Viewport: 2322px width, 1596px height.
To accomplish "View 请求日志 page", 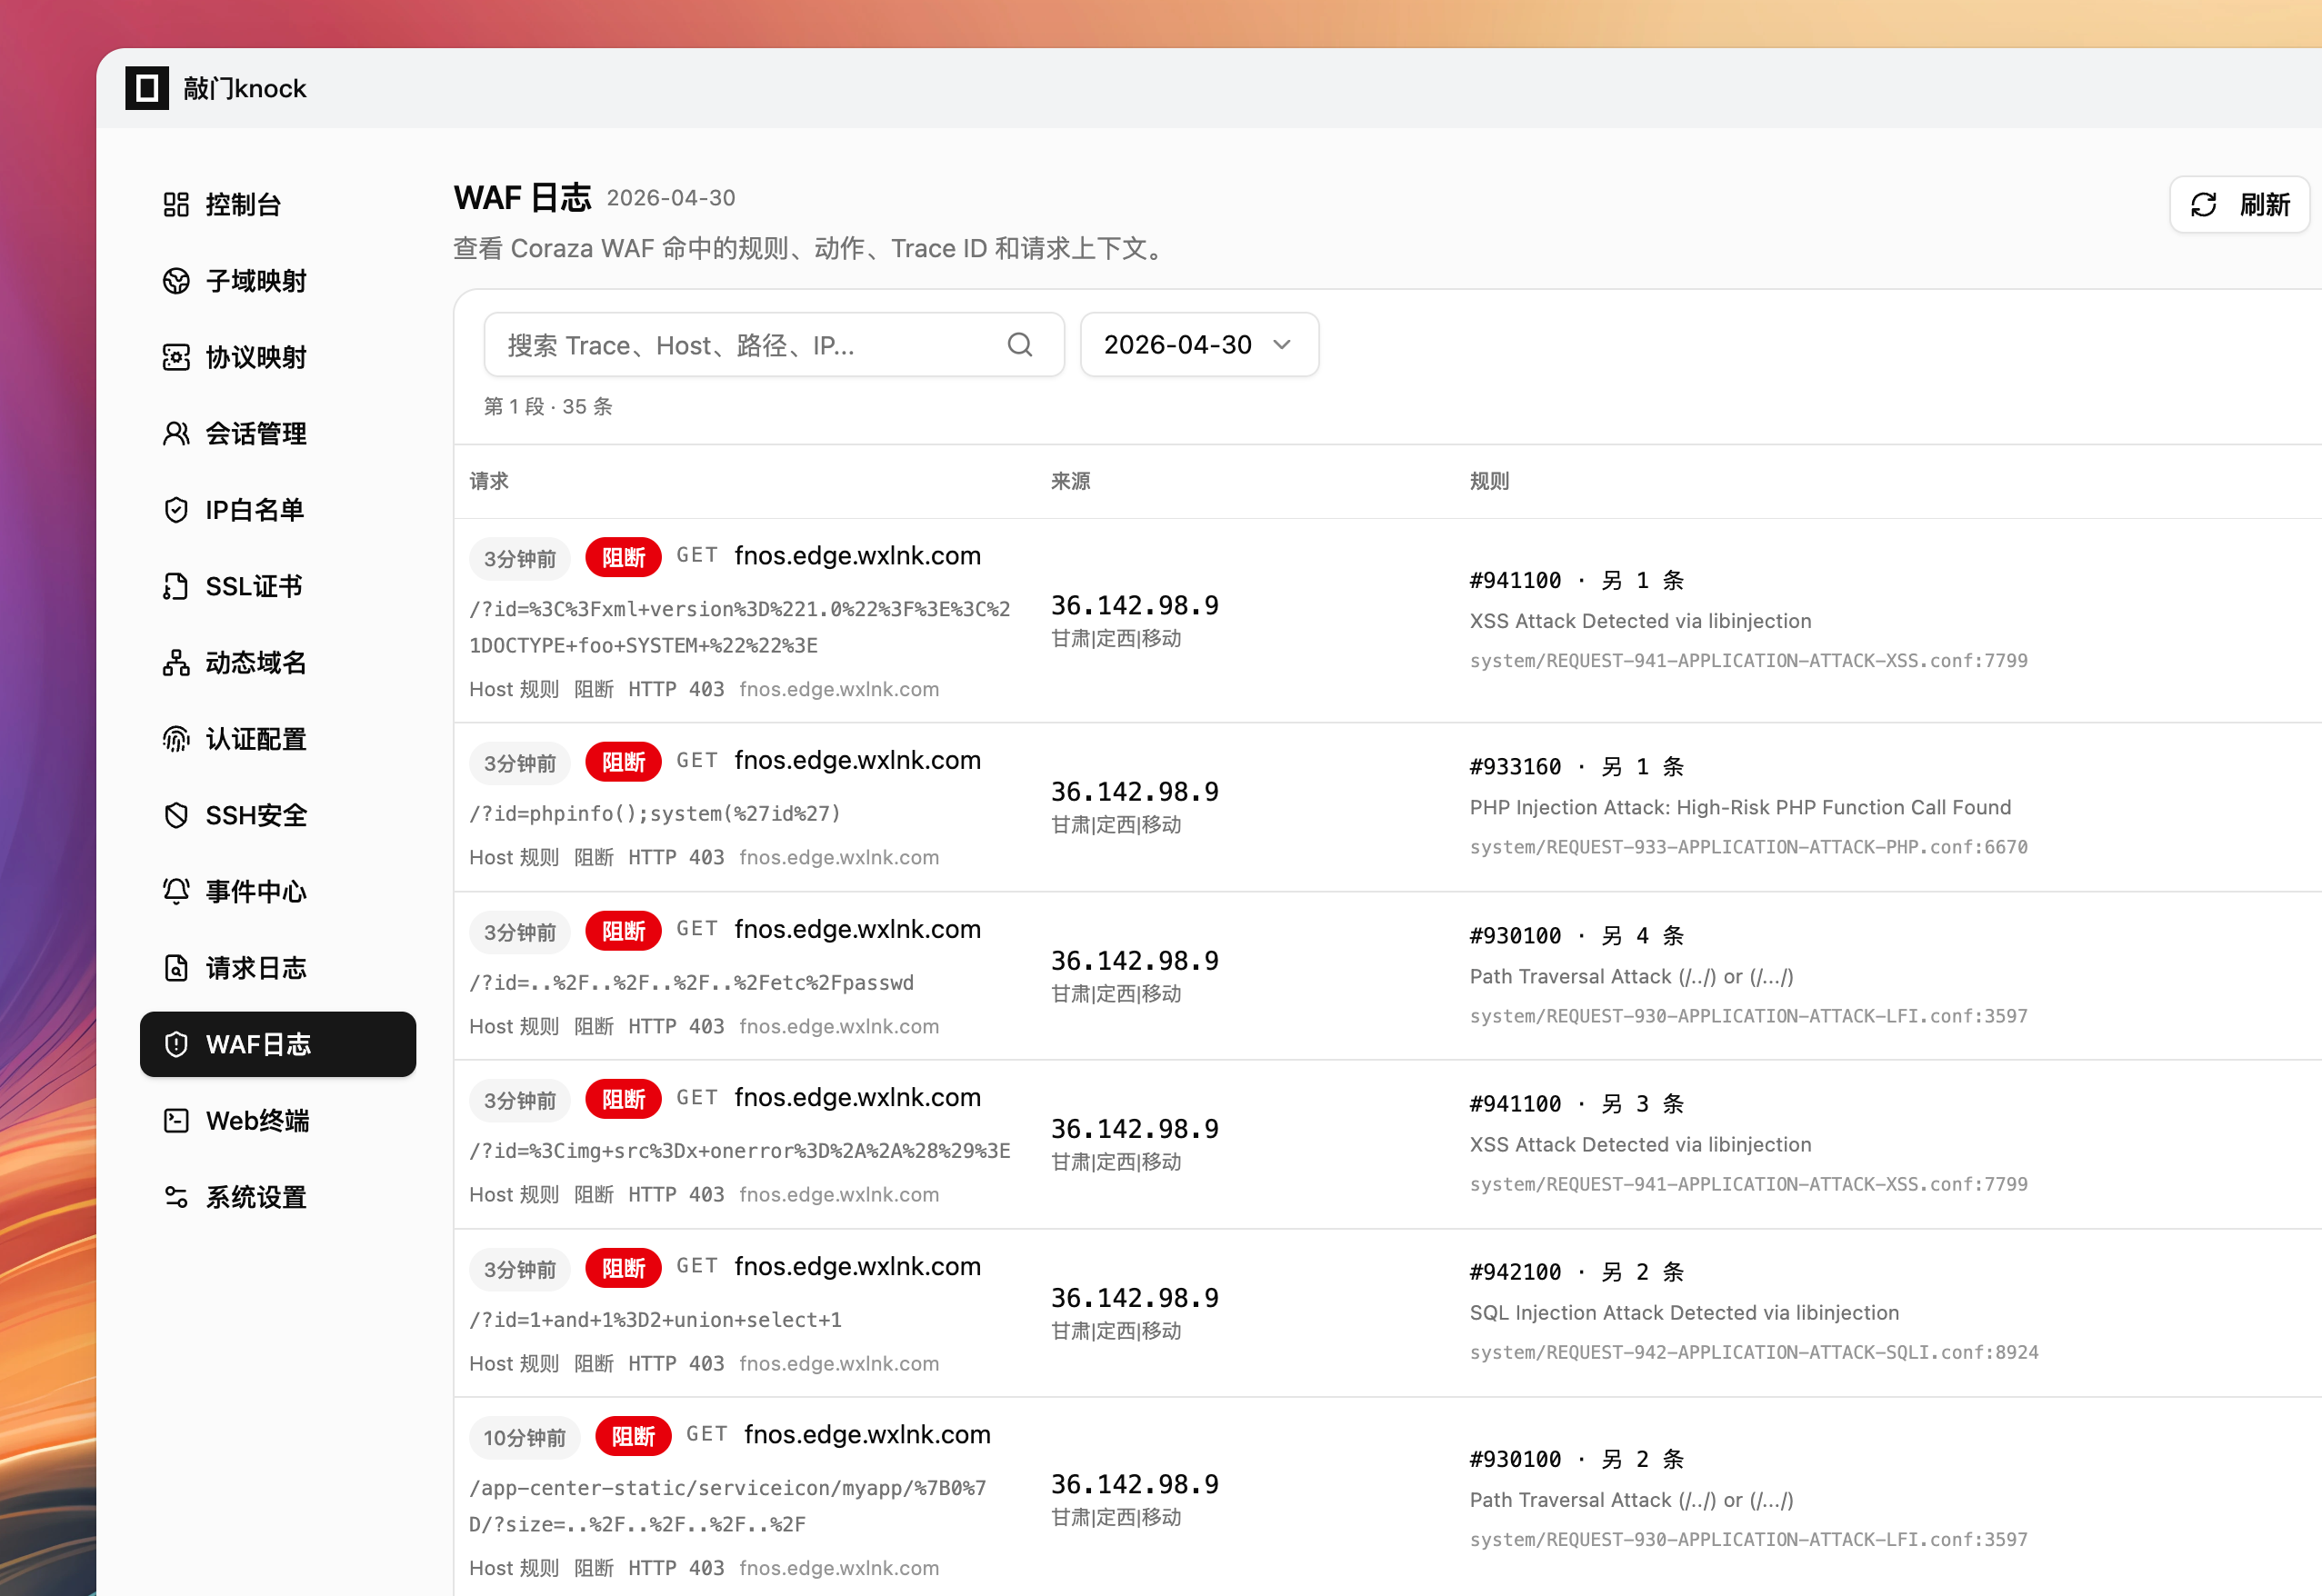I will pos(278,968).
